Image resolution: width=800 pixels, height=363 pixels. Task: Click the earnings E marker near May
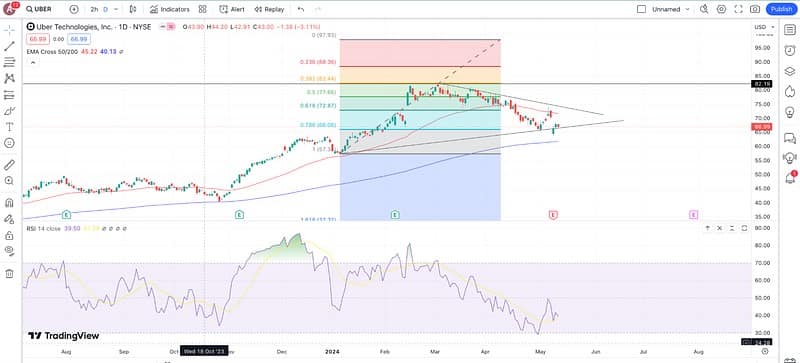pos(553,215)
